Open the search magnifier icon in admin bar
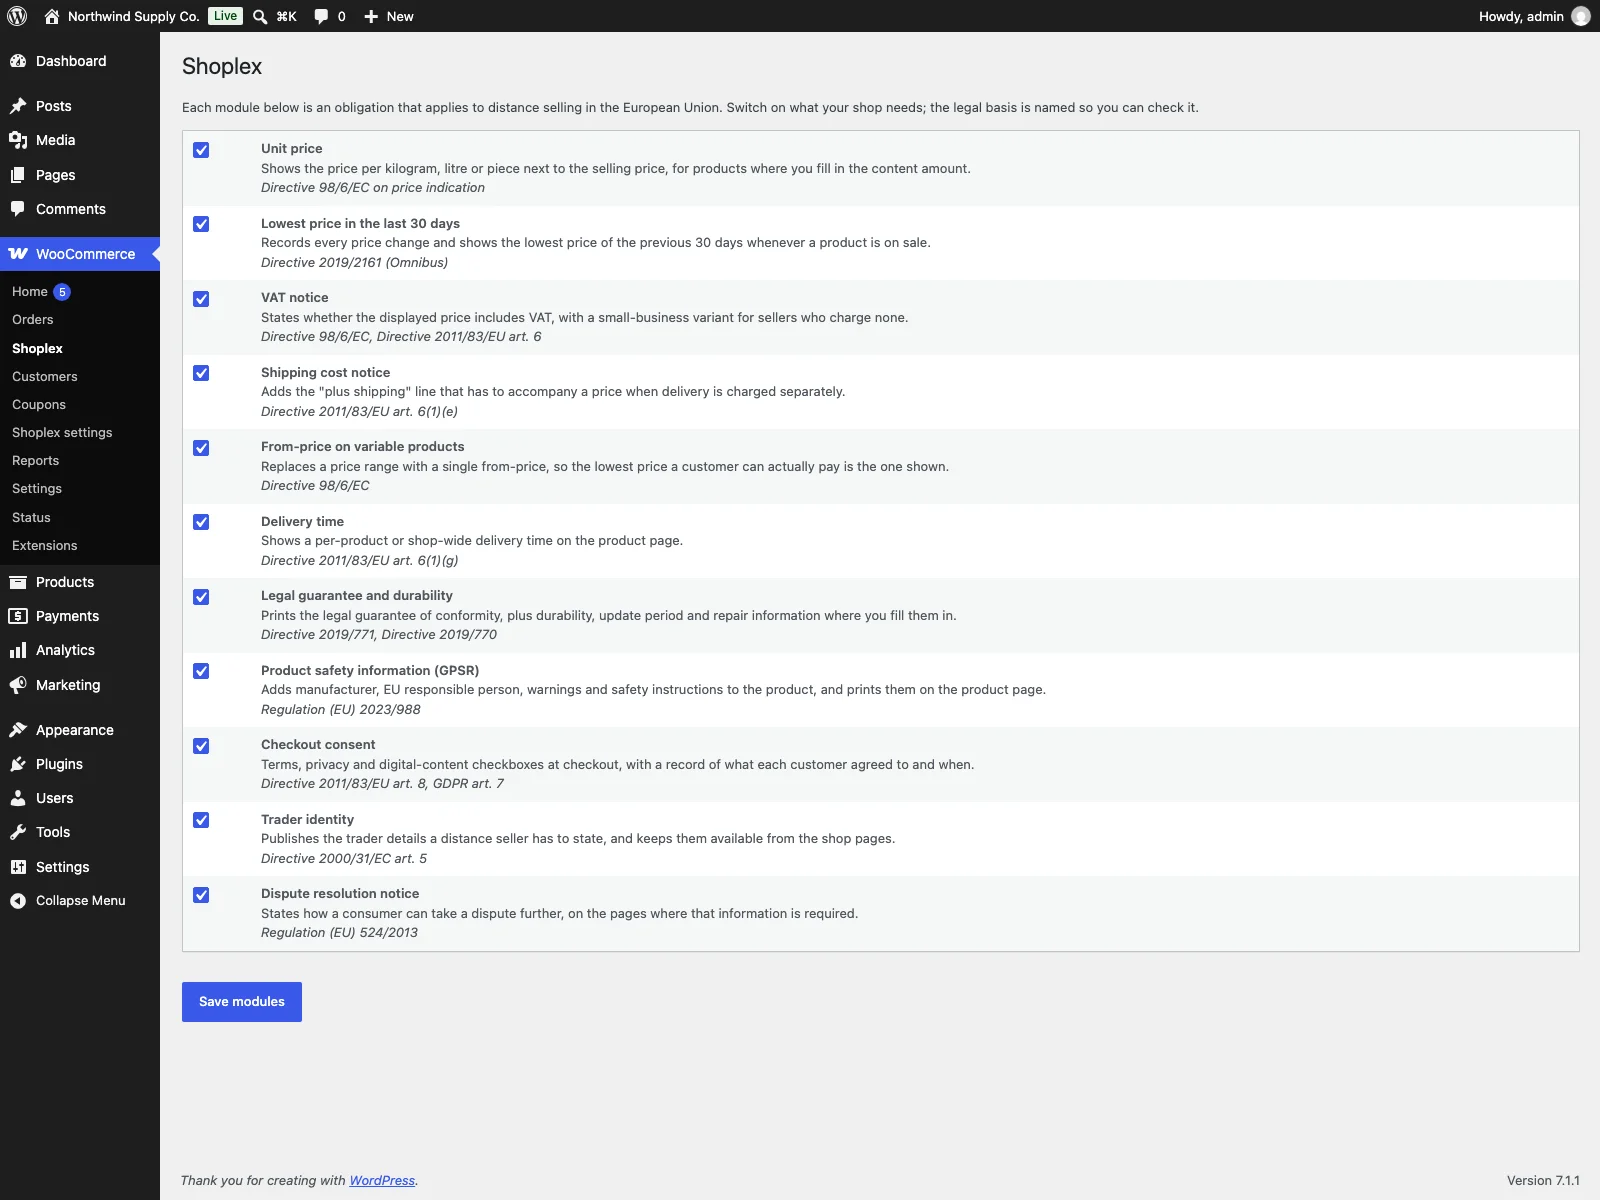This screenshot has width=1600, height=1200. coord(260,16)
